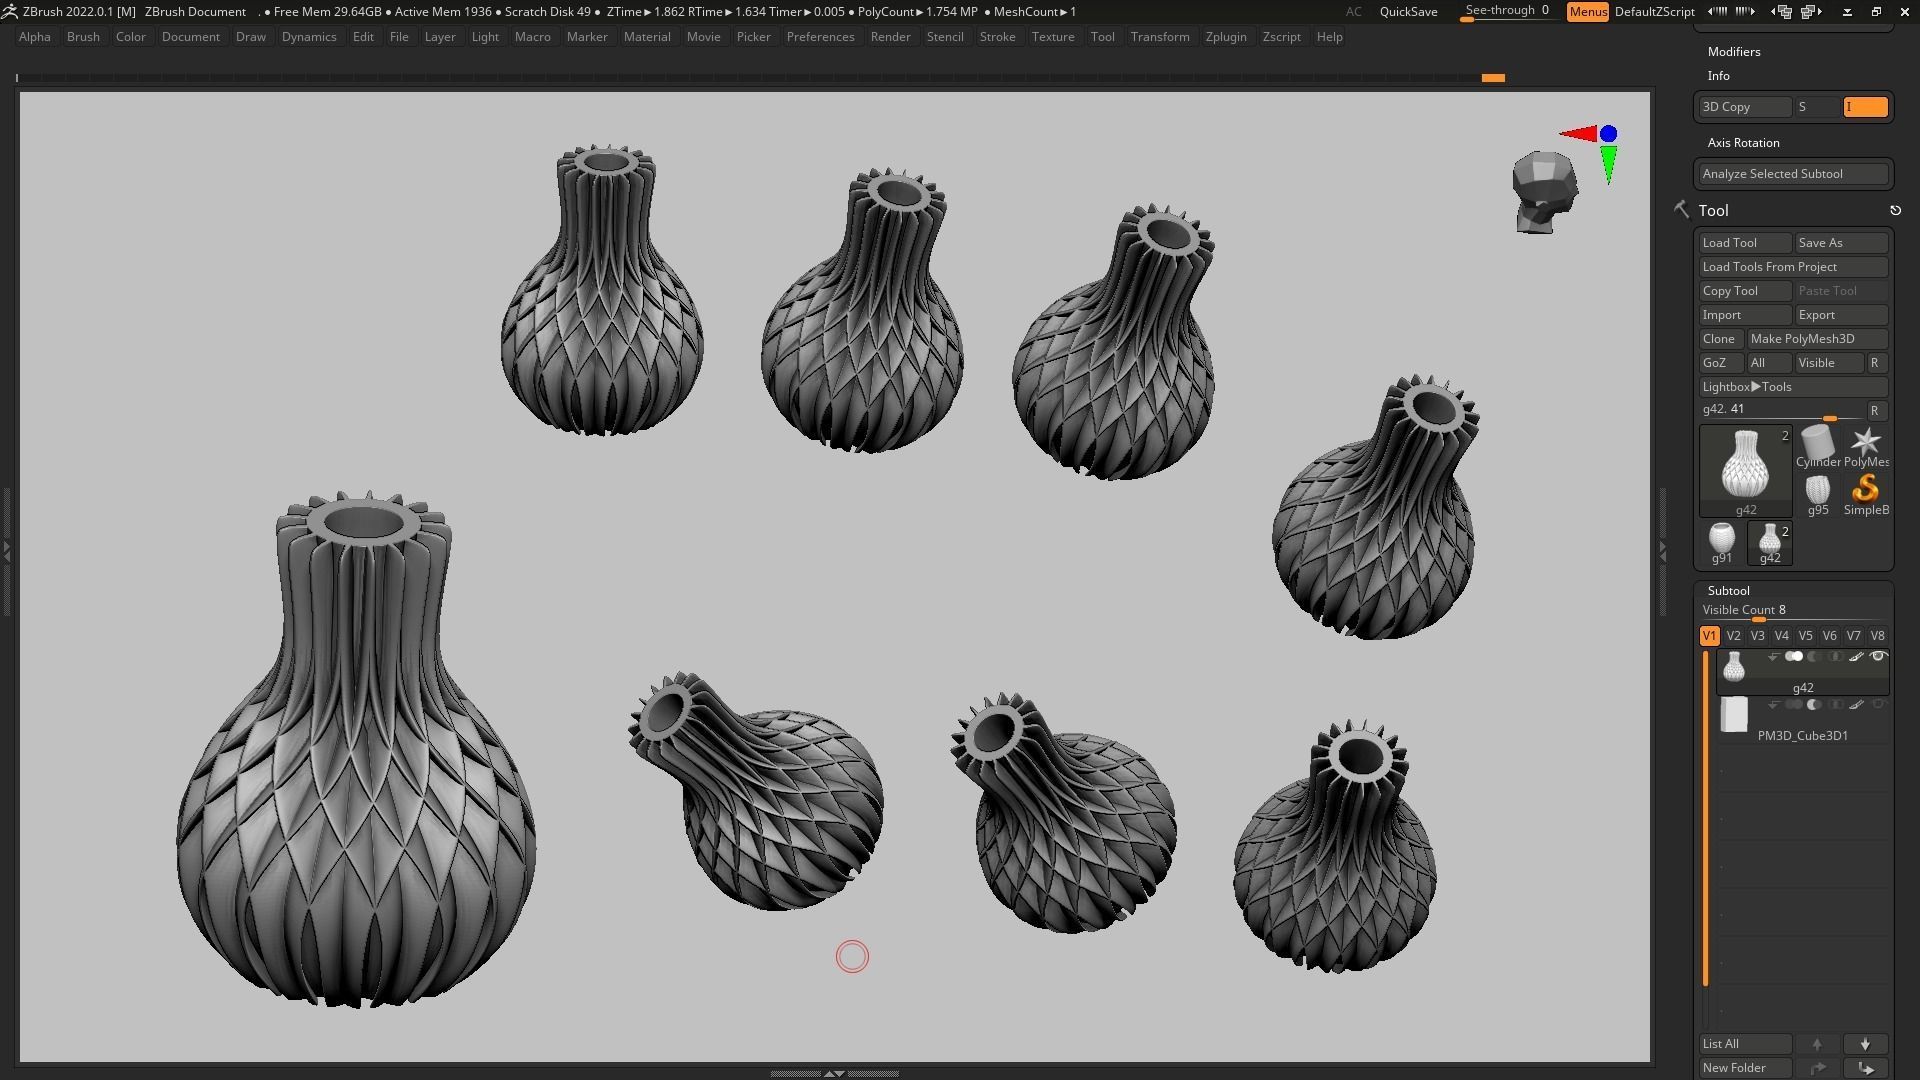
Task: Toggle eye visibility of g42 subtool
Action: [1878, 657]
